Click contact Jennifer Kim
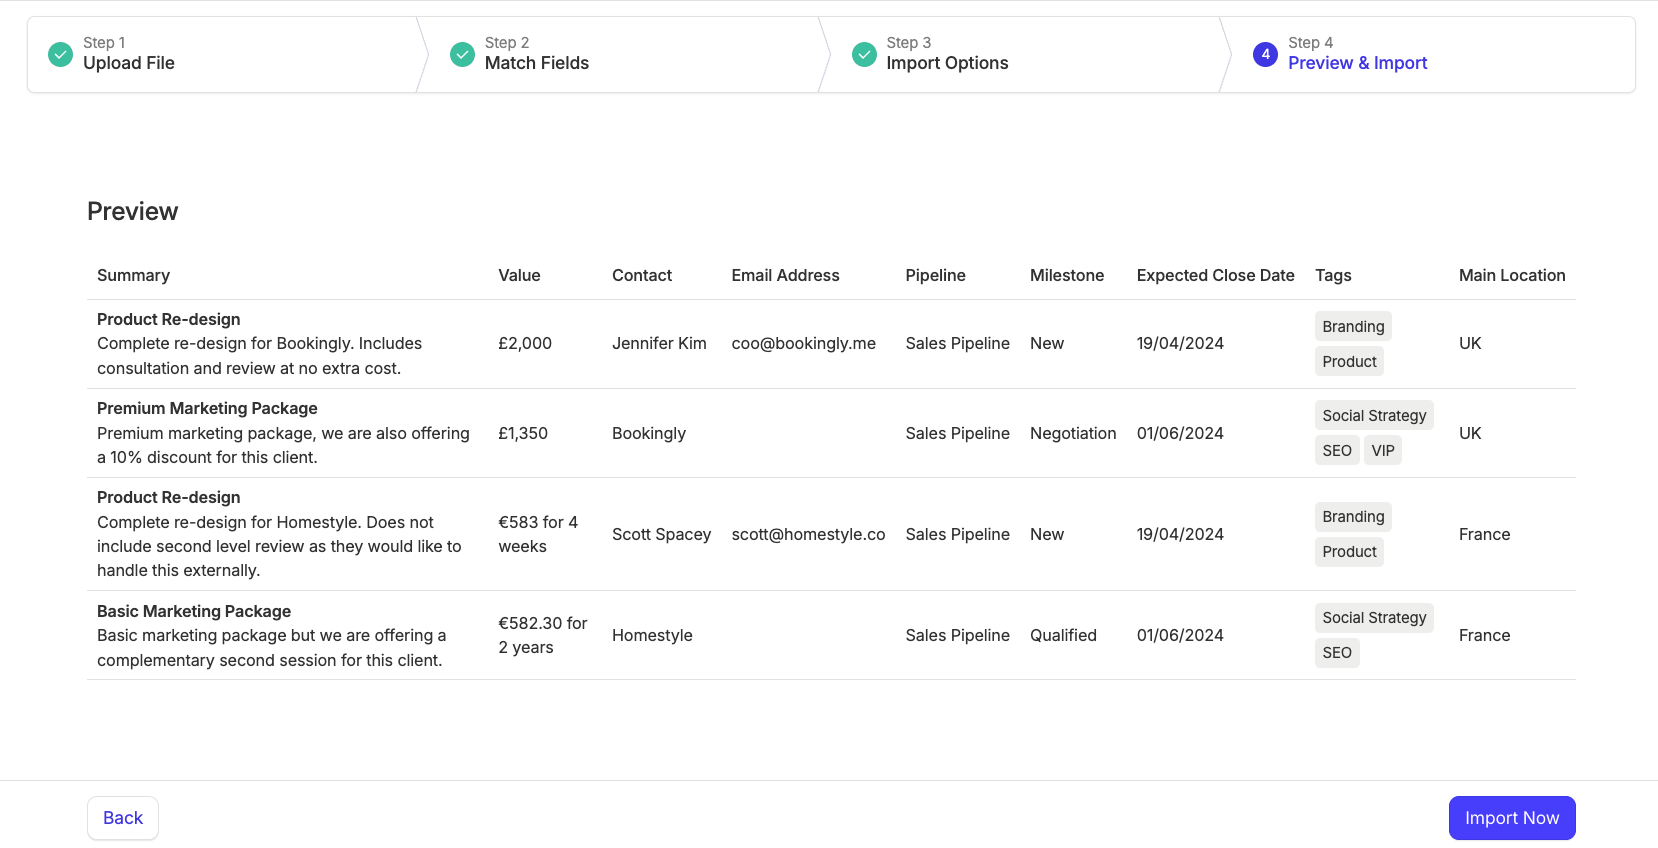Image resolution: width=1658 pixels, height=848 pixels. (659, 343)
